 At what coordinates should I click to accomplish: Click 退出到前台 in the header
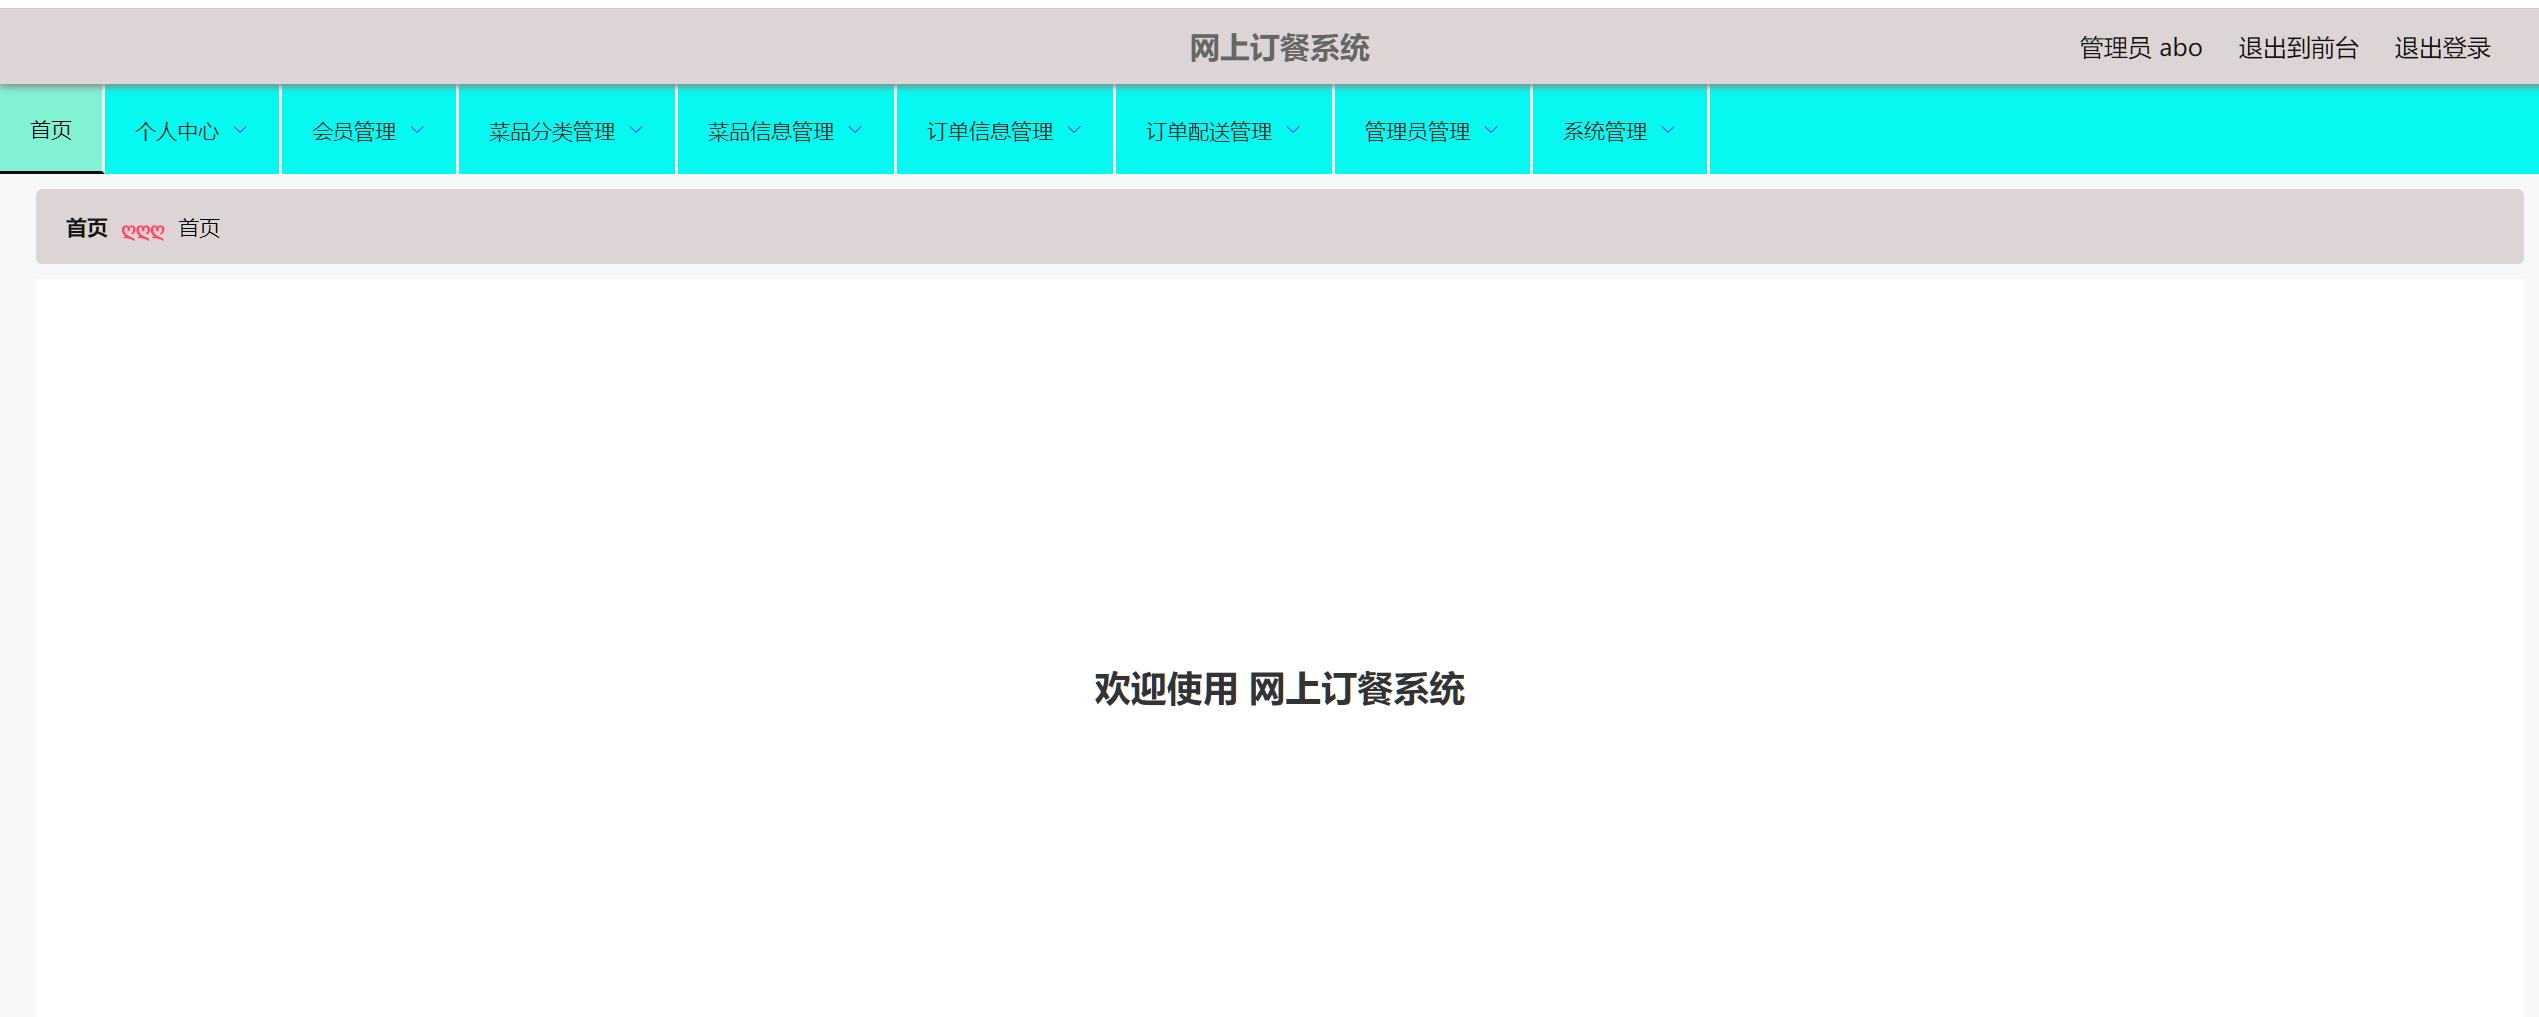tap(2297, 47)
